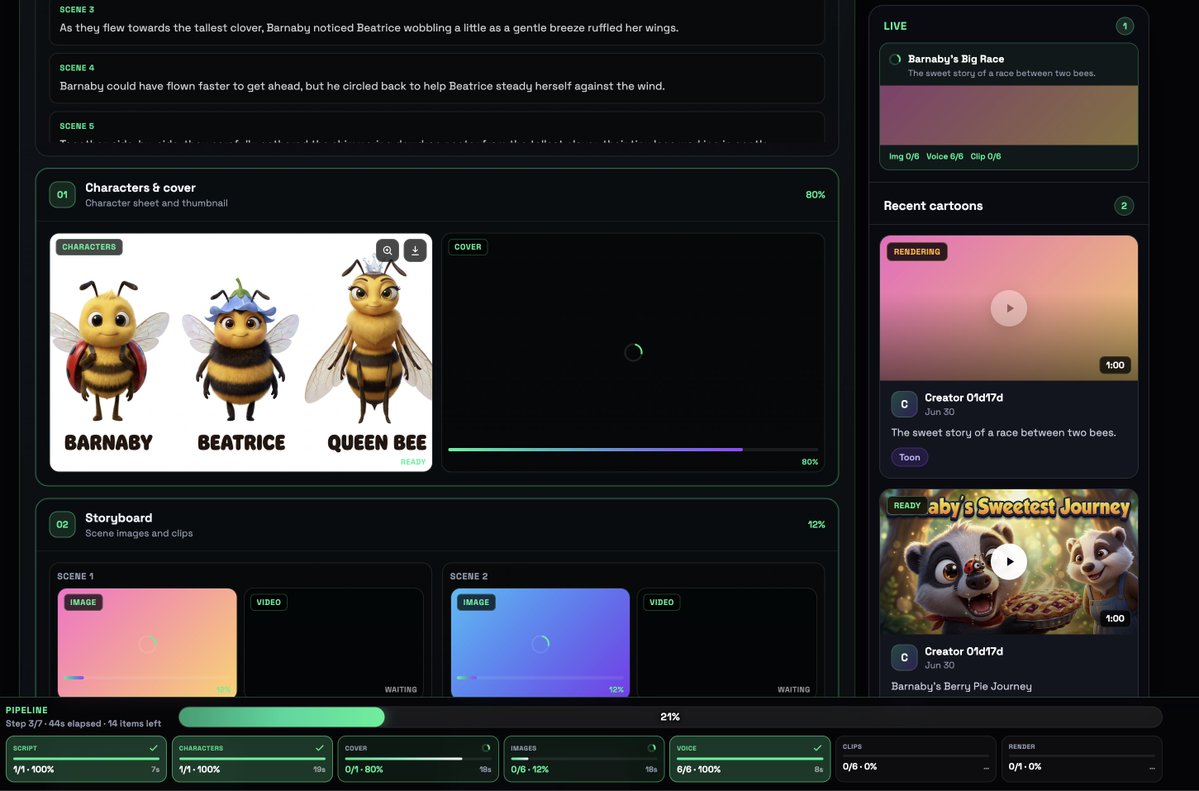Select the Render pipeline step

click(x=1081, y=759)
